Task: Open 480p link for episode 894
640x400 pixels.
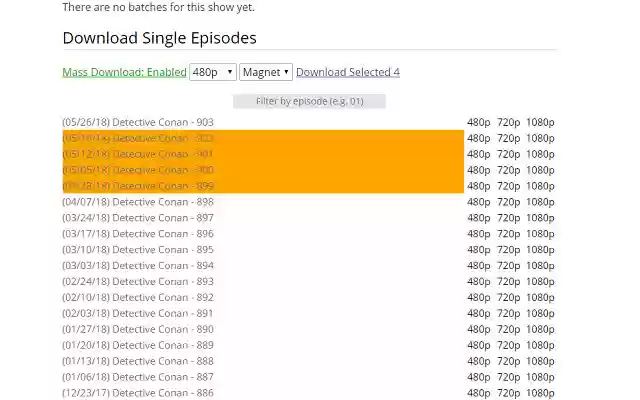Action: [478, 266]
